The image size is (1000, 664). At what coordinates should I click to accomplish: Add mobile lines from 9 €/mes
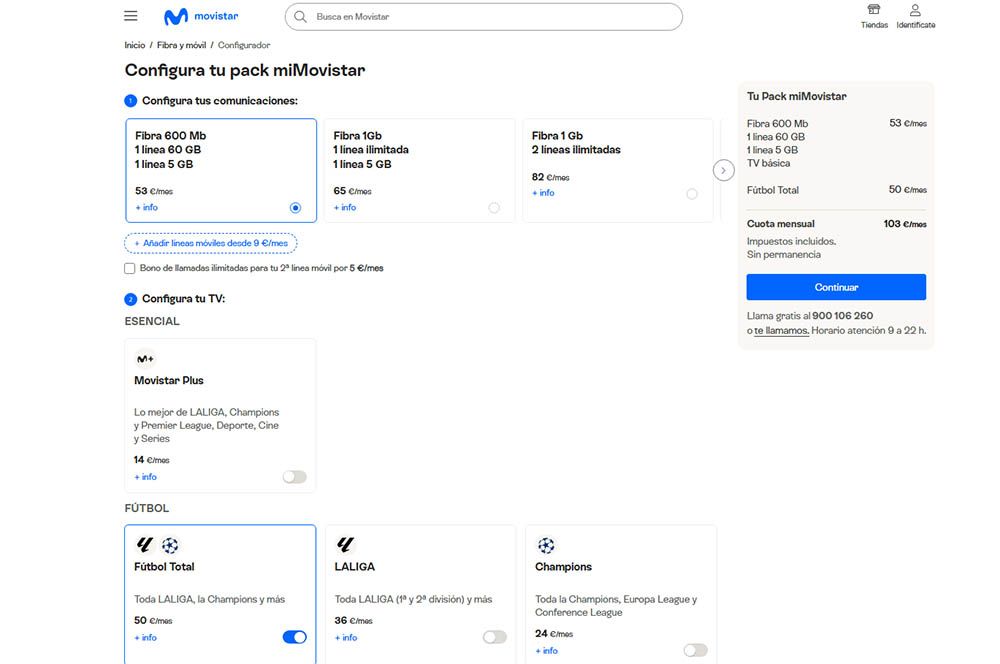pos(211,243)
